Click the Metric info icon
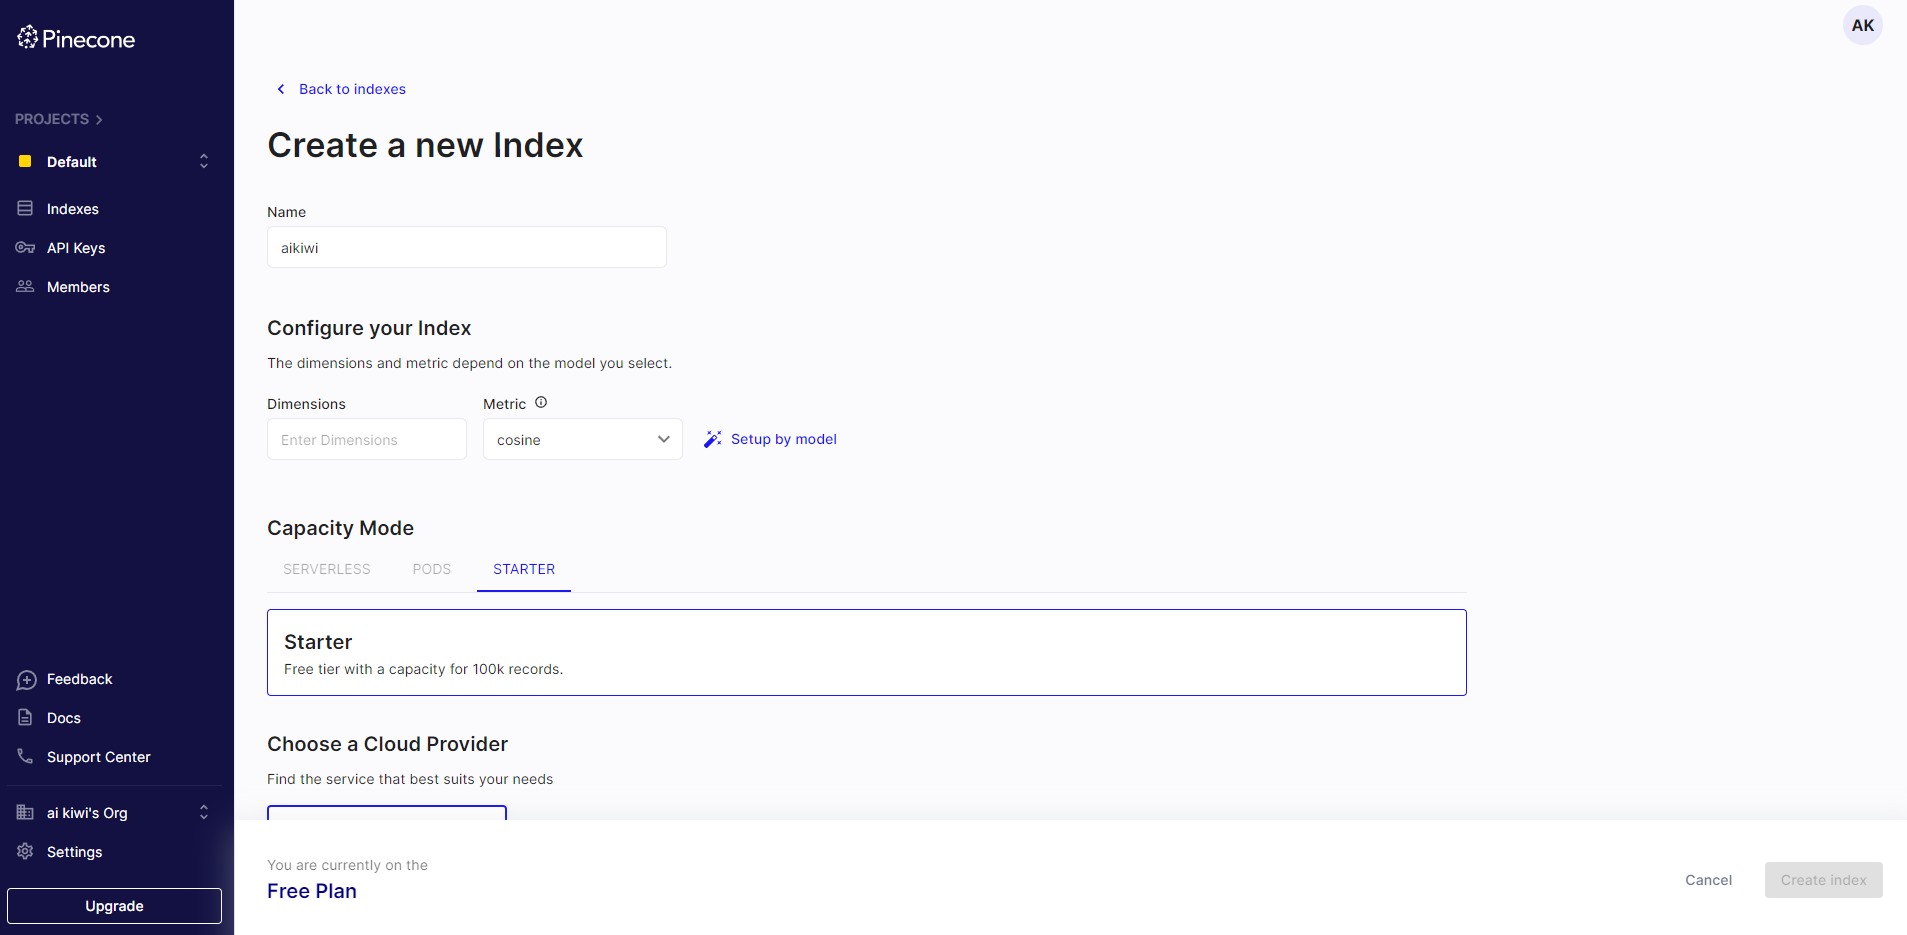The width and height of the screenshot is (1907, 935). [x=541, y=402]
